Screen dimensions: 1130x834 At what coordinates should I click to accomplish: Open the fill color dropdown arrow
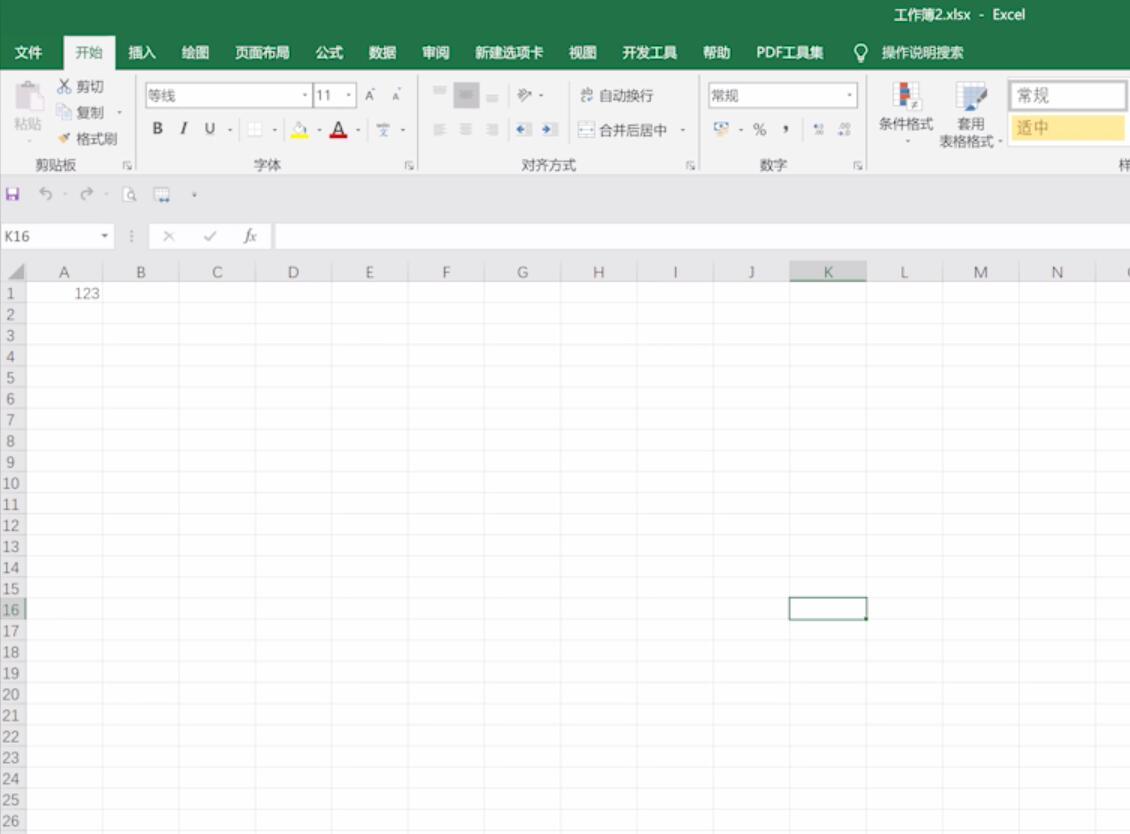(x=319, y=130)
